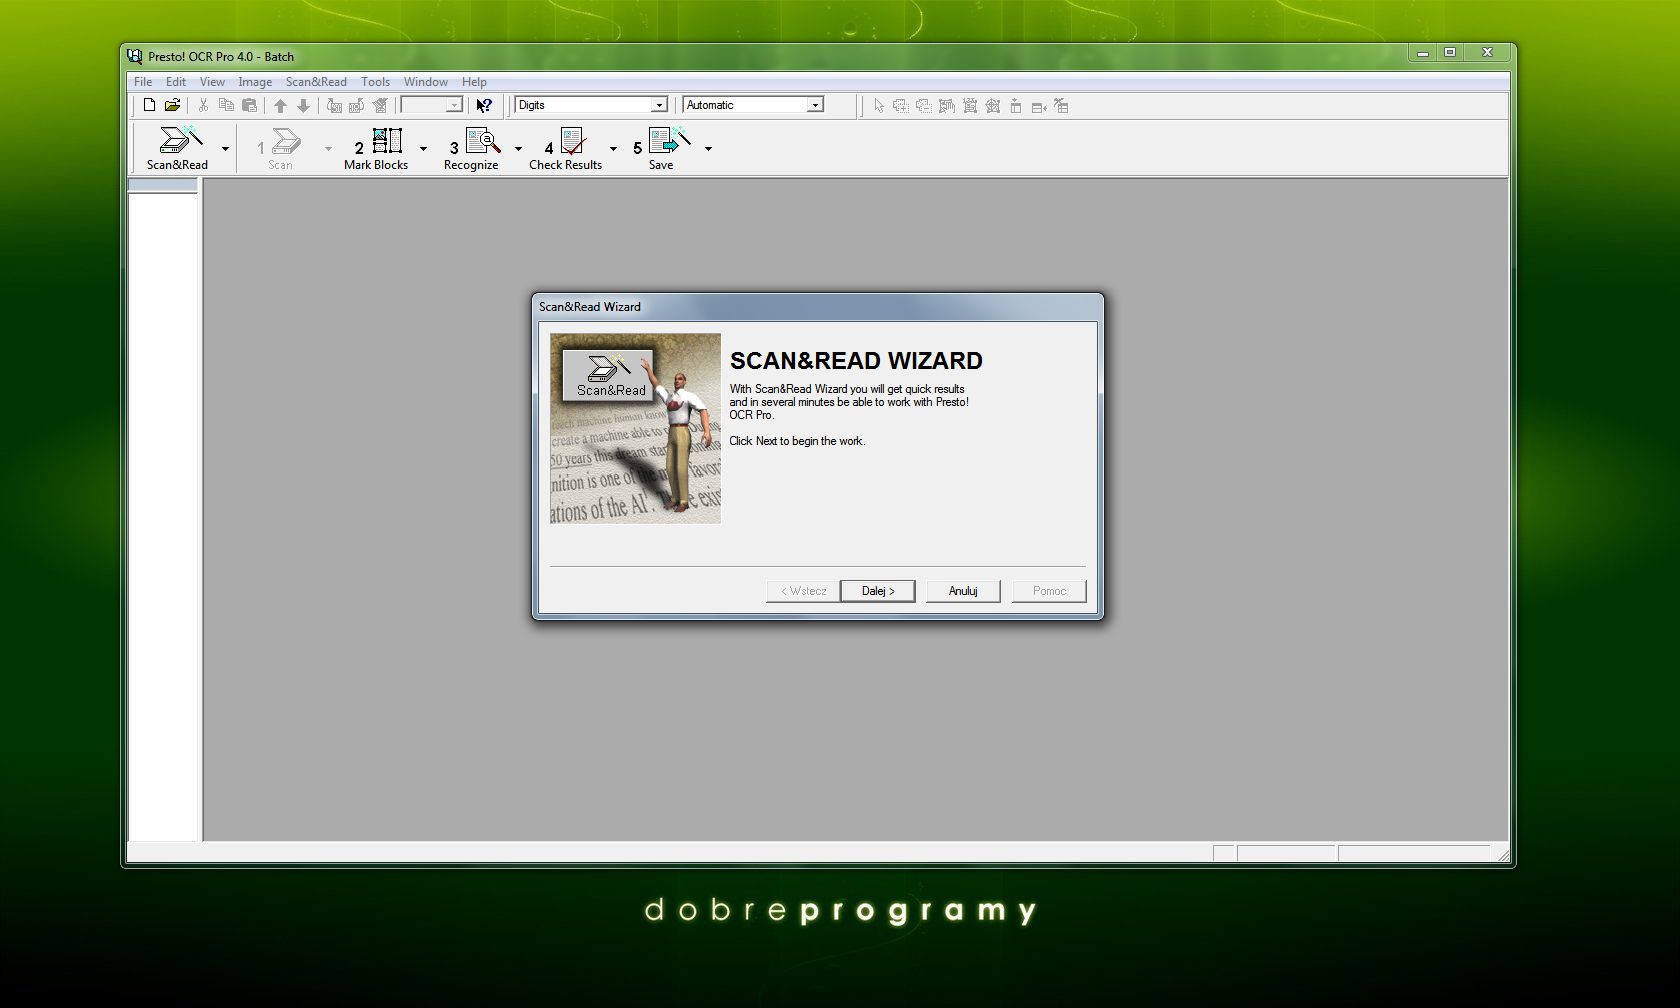Open the Scan&Read menu
1680x1008 pixels.
(316, 82)
